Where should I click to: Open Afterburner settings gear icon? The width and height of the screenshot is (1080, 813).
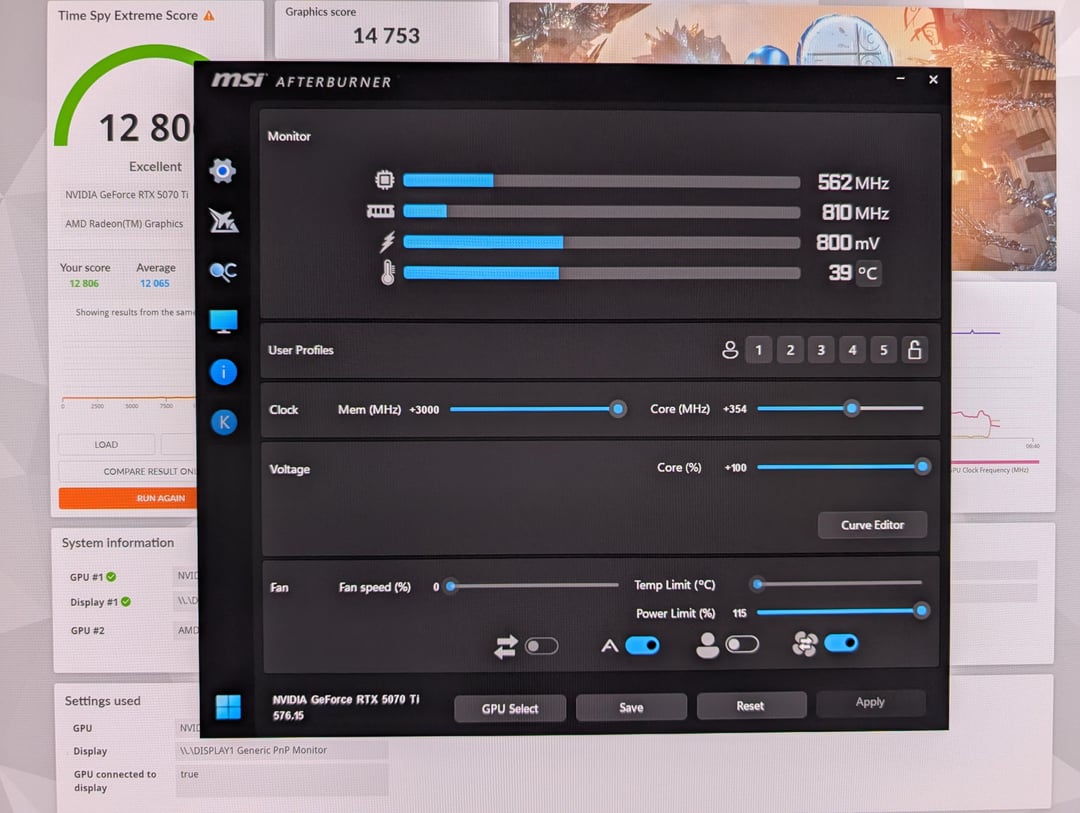coord(222,170)
